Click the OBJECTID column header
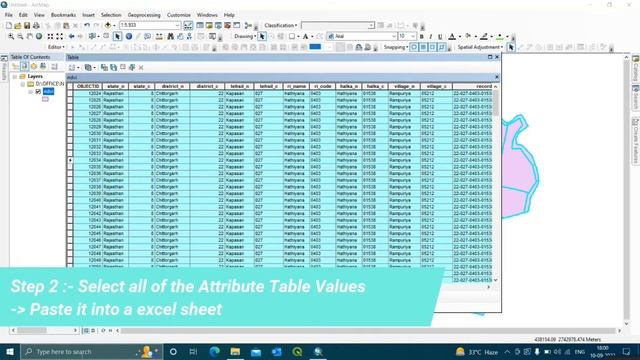640x360 pixels. tap(88, 87)
